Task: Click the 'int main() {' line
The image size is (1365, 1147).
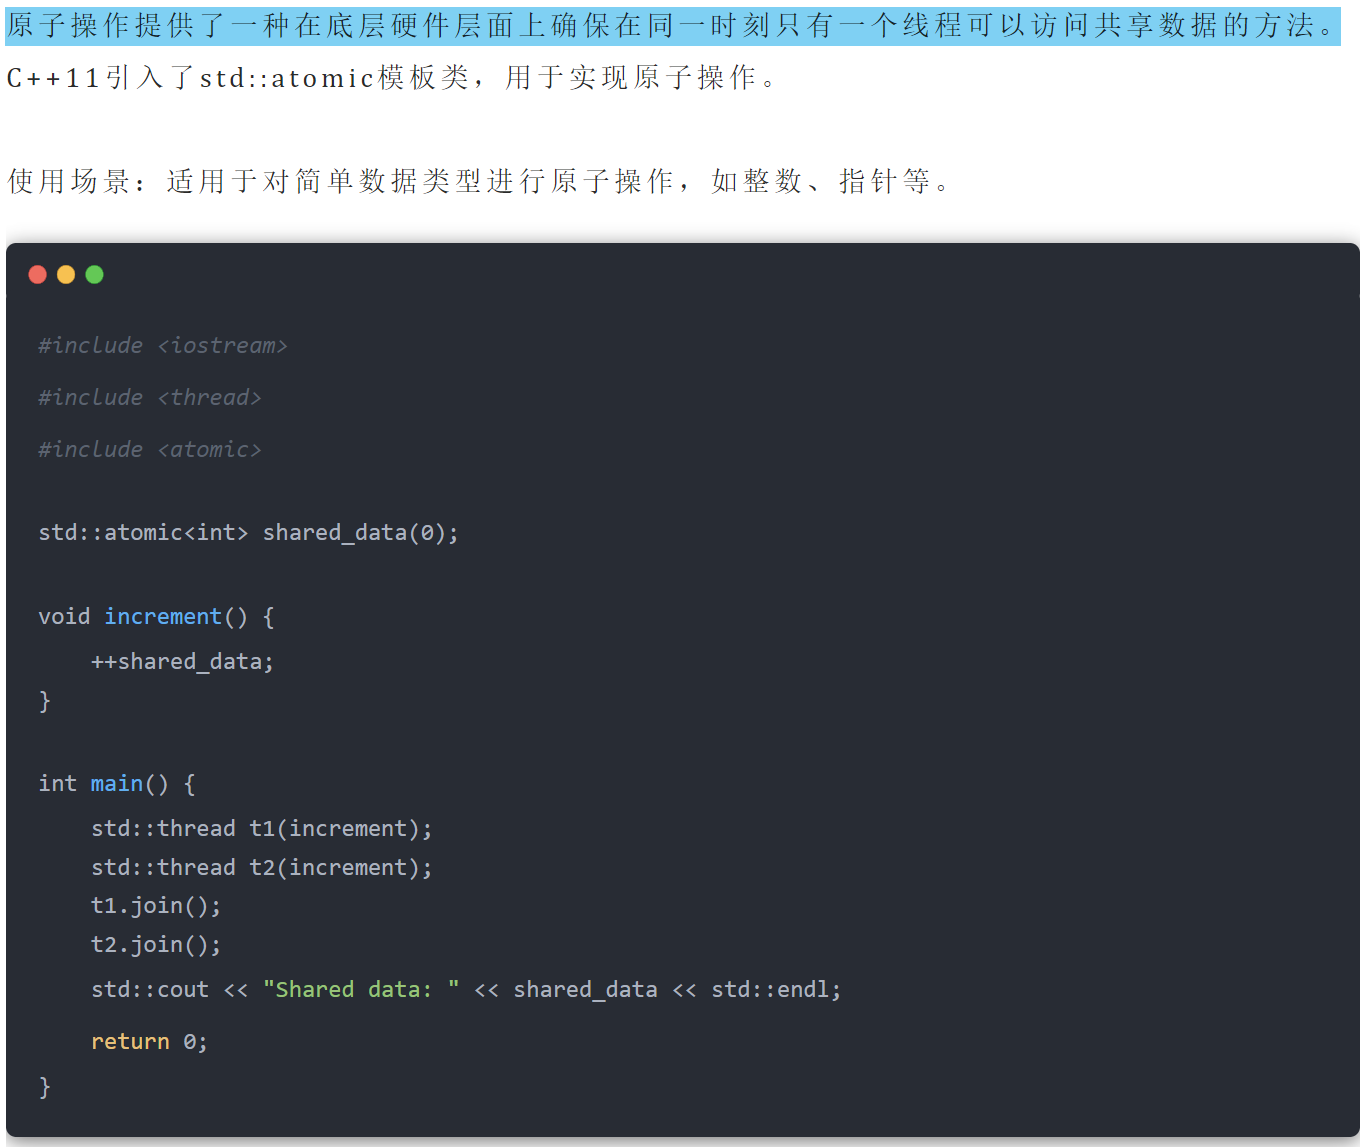Action: (117, 783)
